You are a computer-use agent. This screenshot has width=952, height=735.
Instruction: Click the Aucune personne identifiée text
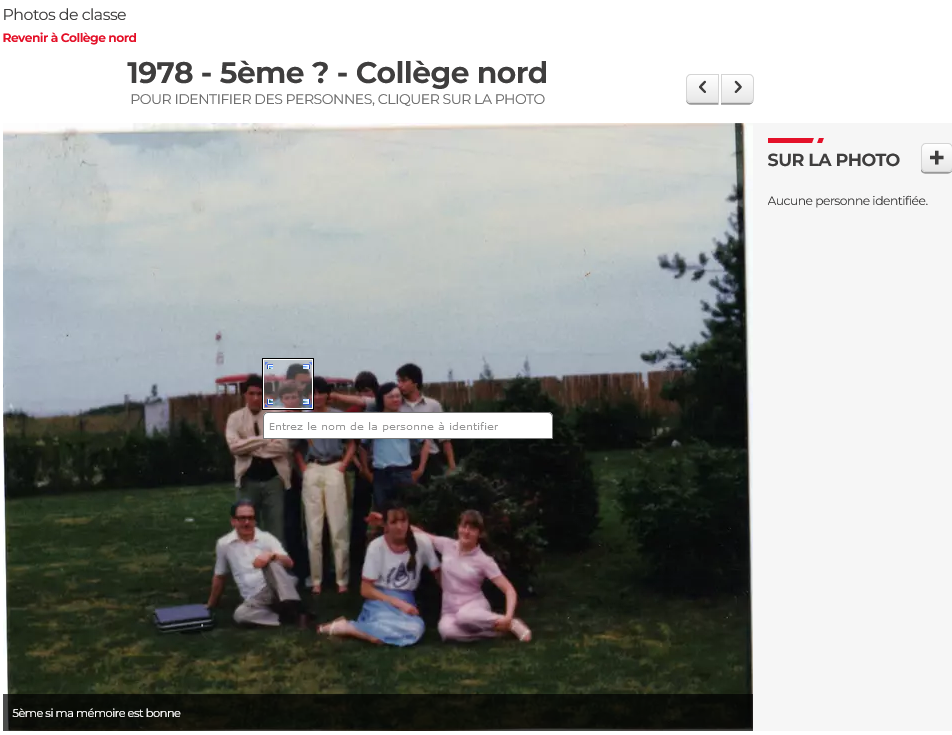point(847,201)
